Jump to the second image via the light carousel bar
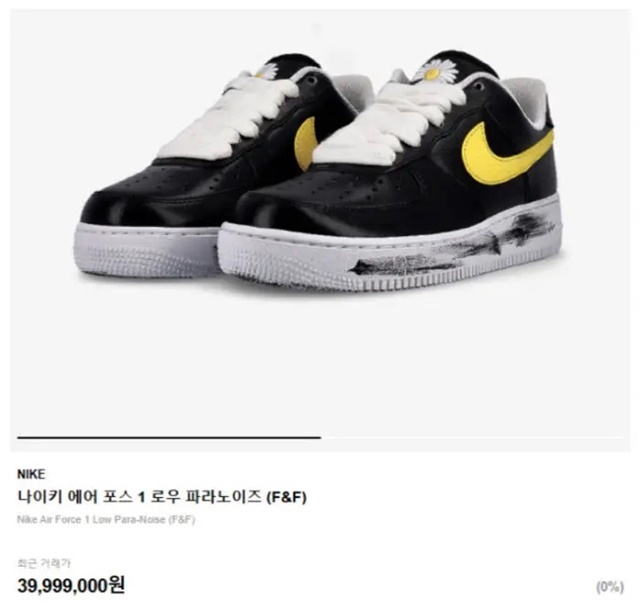Viewport: 640px width, 605px height. point(472,437)
